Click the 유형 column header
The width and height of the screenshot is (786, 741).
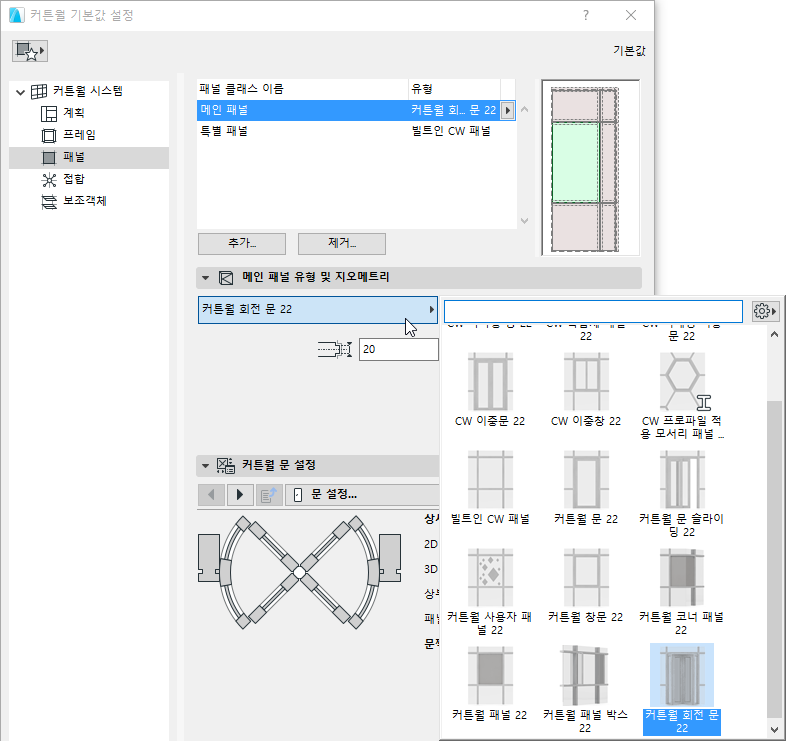point(454,89)
